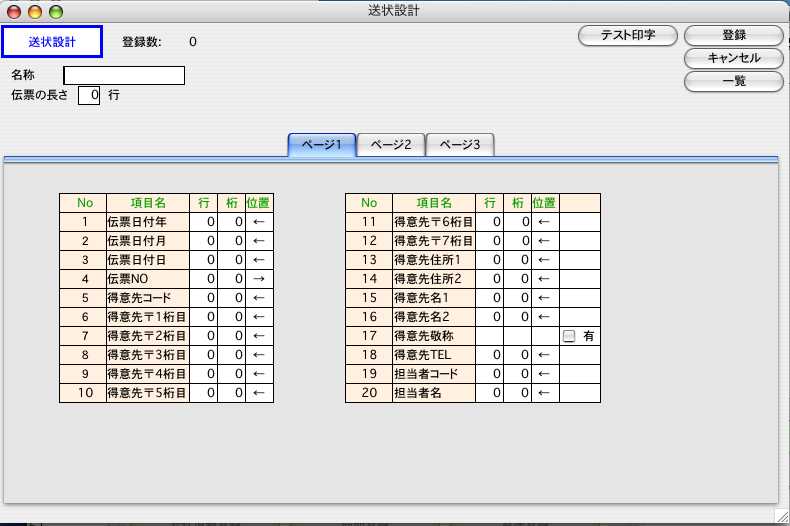
Task: Open the 一覧 list button
Action: [733, 81]
